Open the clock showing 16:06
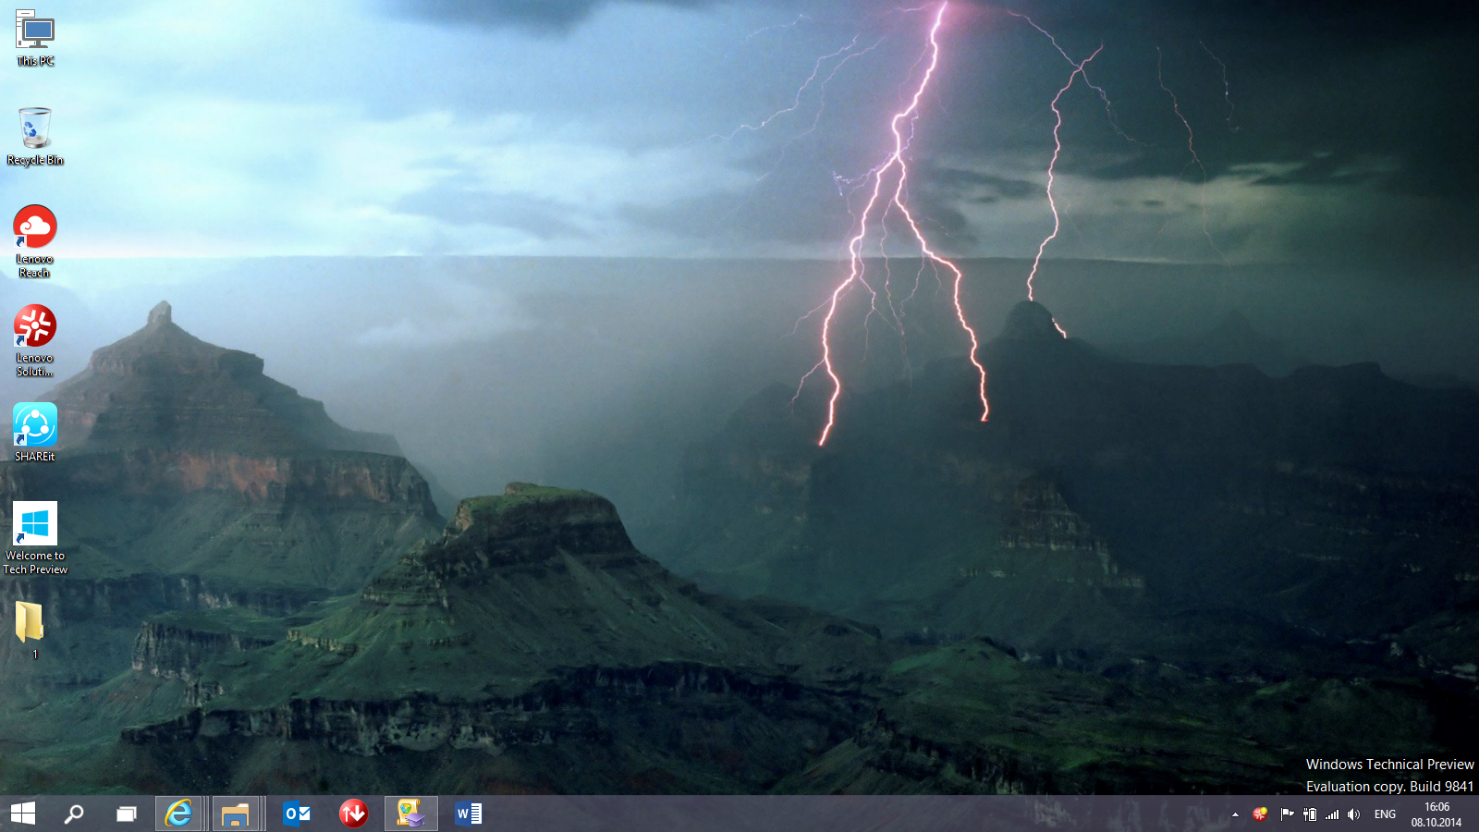Screen dimensions: 1479x832 click(1437, 815)
